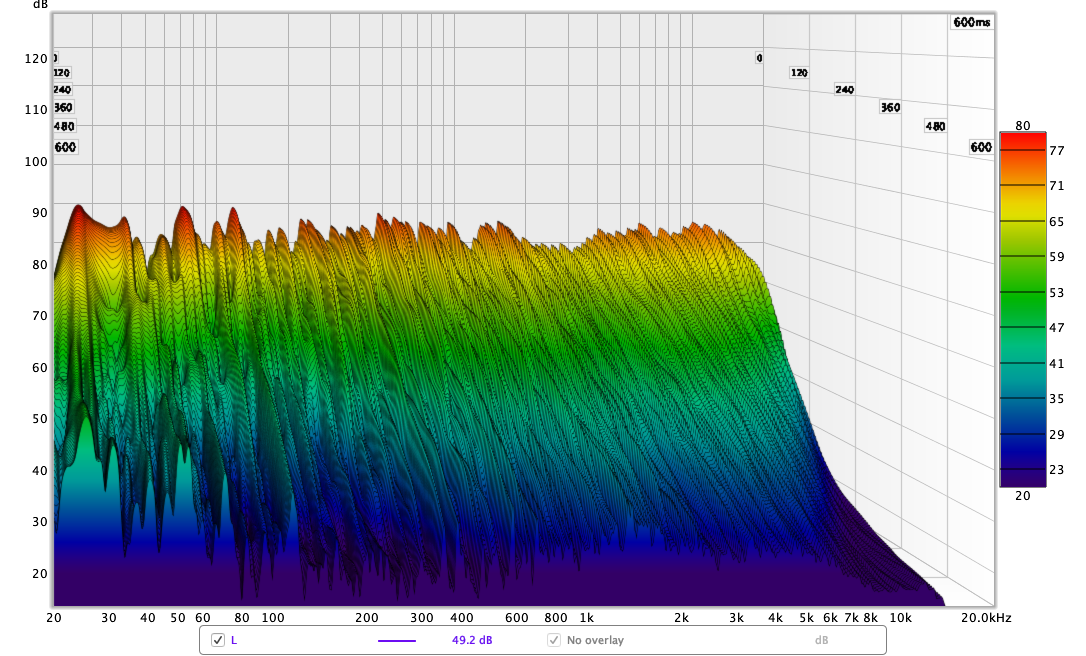This screenshot has width=1086, height=656.
Task: Click the dark purple bottom of color scale
Action: click(x=1022, y=478)
